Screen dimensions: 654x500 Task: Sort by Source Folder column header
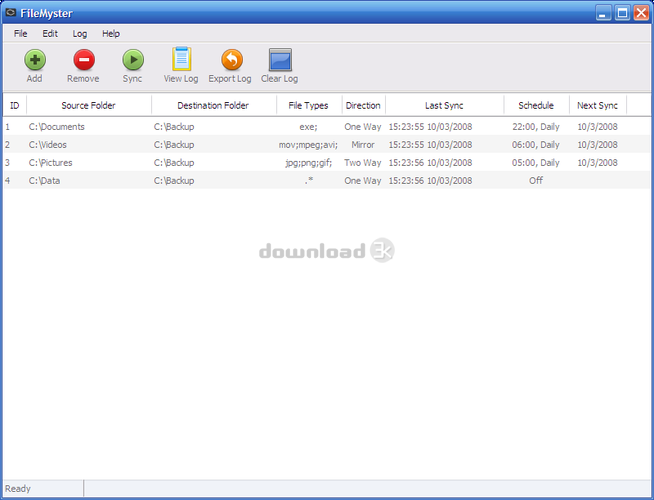[x=88, y=106]
